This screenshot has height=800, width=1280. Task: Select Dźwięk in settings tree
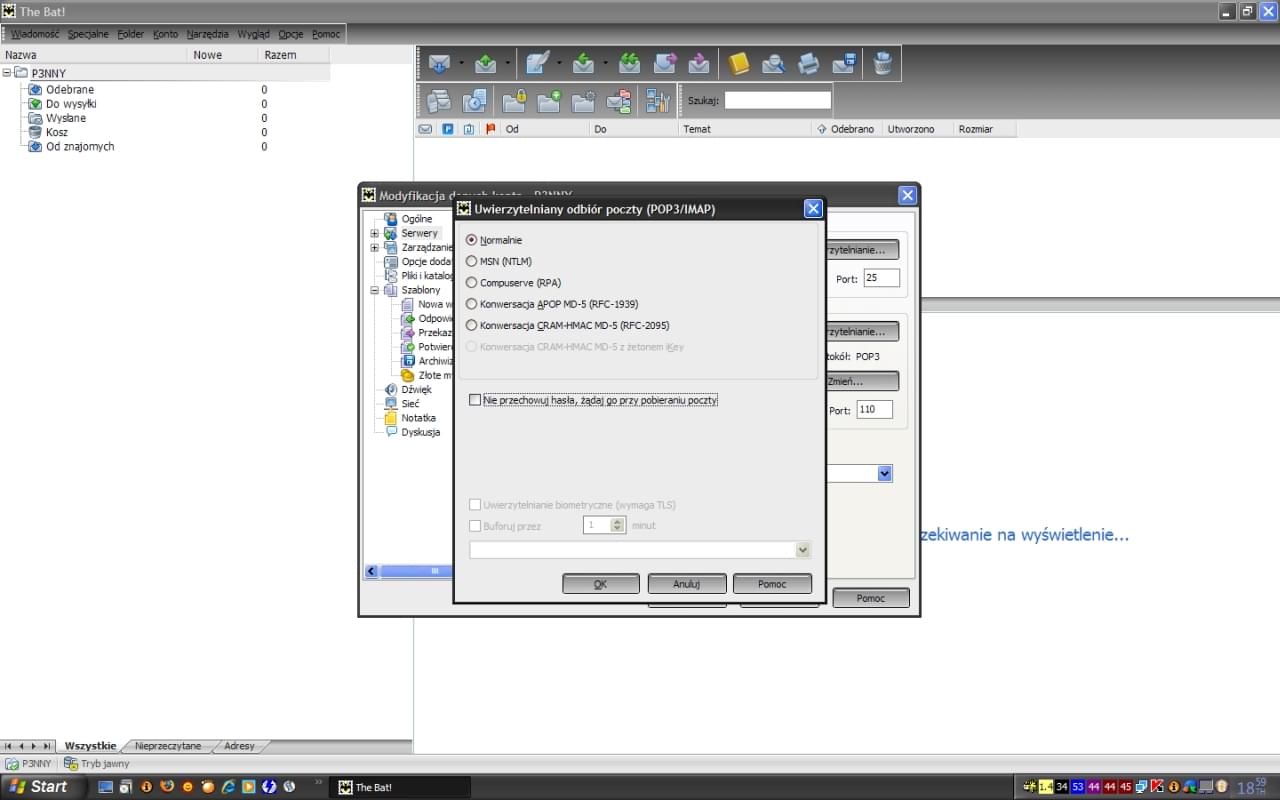tap(416, 389)
